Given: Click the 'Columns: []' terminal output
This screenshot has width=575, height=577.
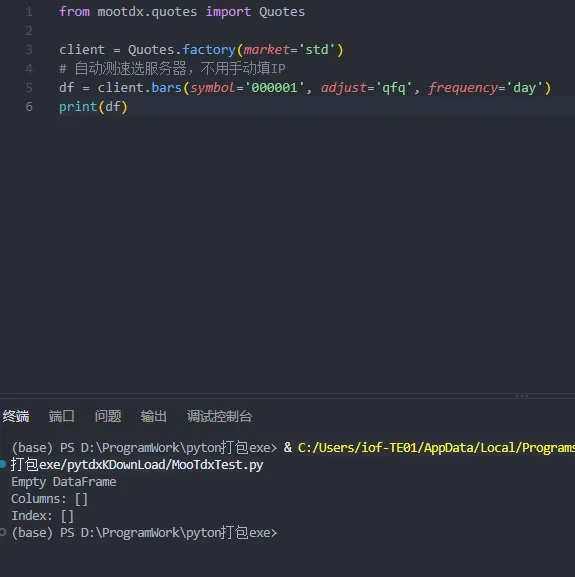Looking at the screenshot, I should point(49,499).
